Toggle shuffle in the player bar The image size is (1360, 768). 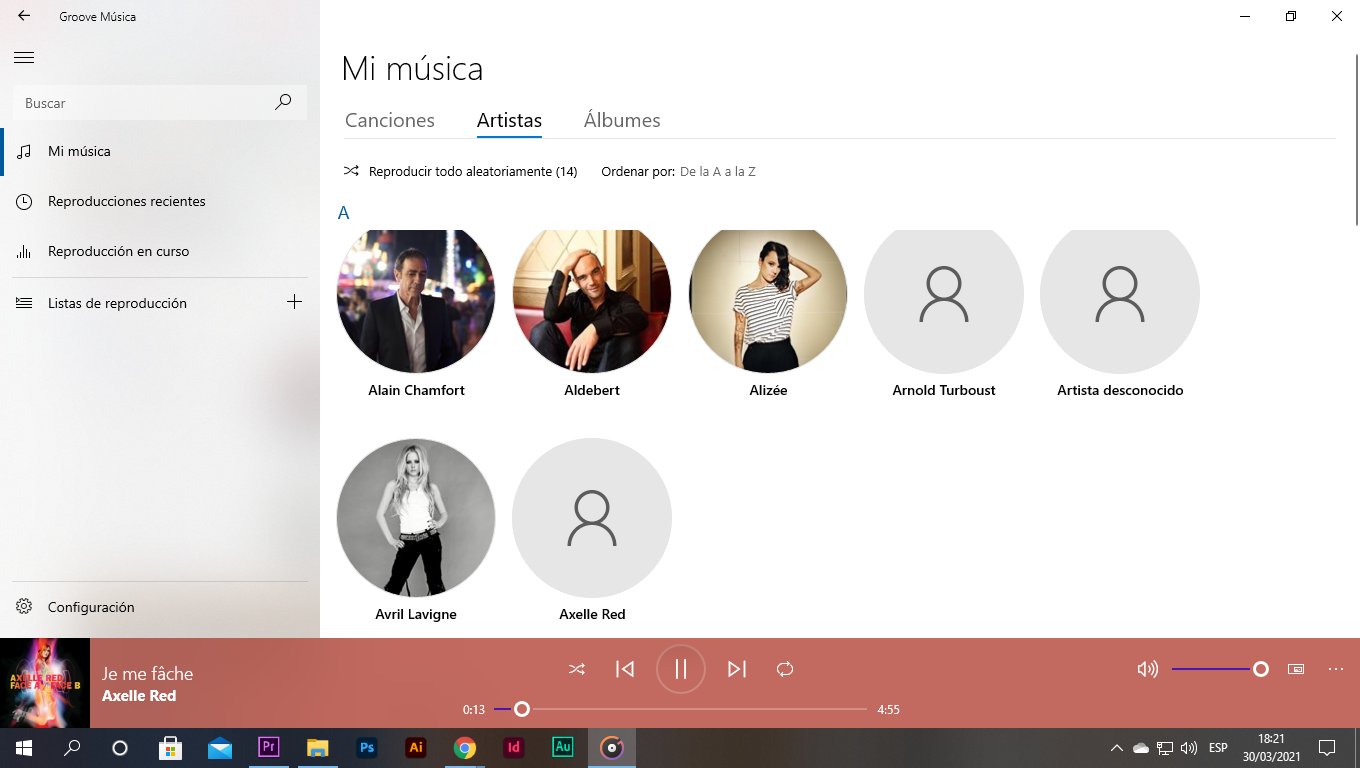pos(577,669)
